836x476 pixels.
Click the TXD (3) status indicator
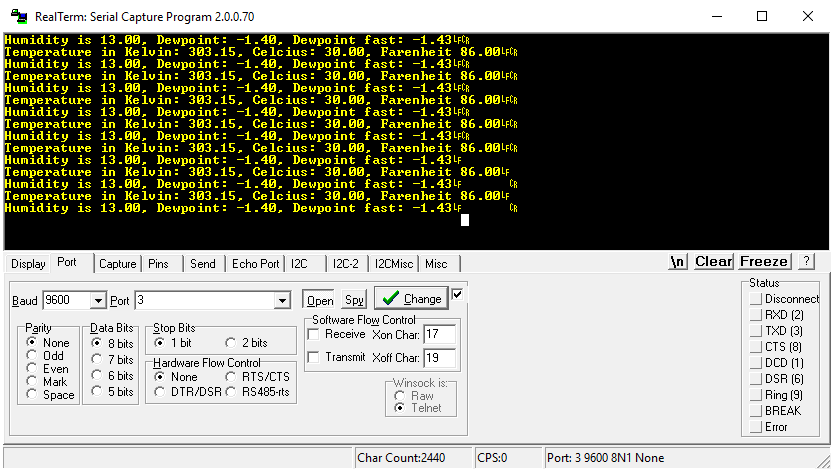(756, 331)
